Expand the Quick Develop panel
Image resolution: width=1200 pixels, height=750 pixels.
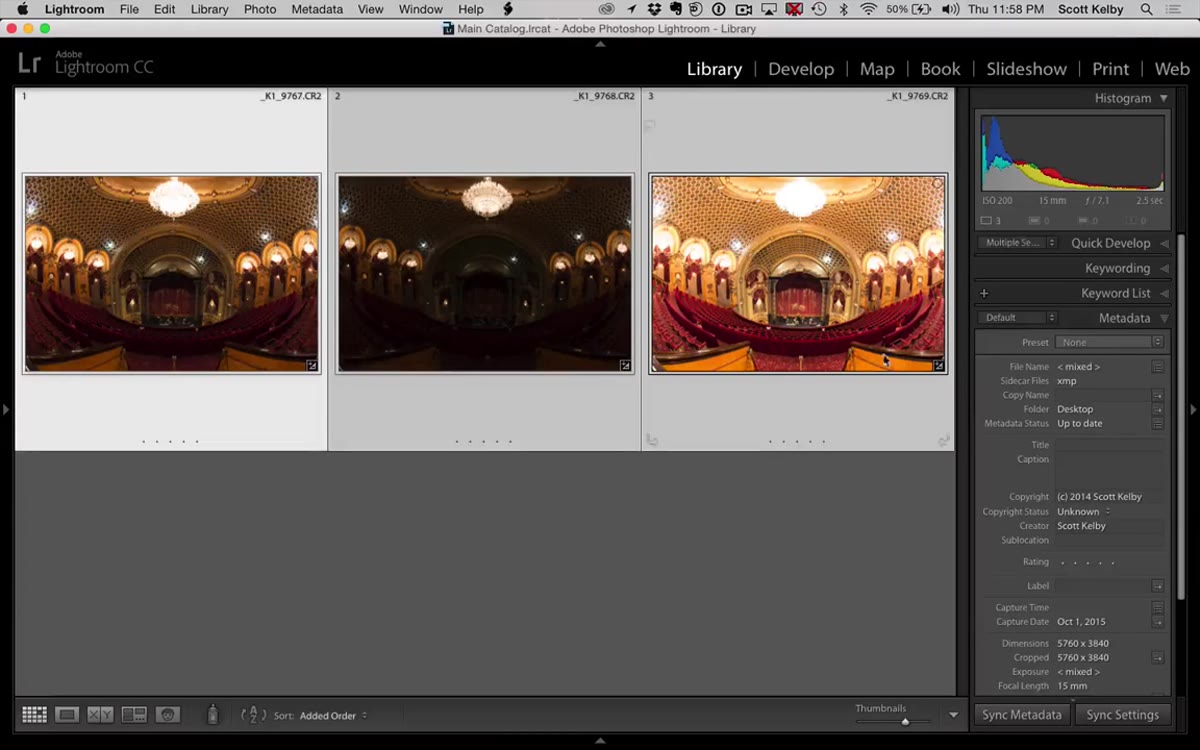1163,243
